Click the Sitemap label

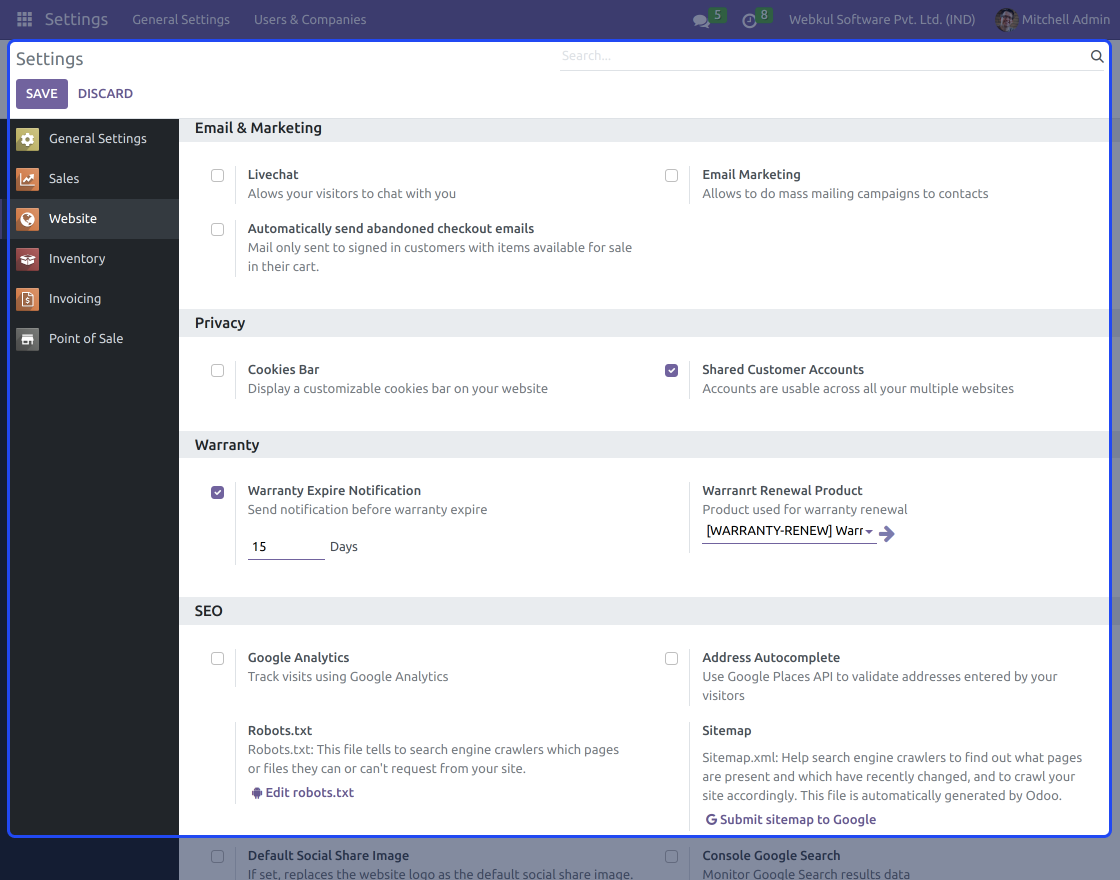point(726,731)
